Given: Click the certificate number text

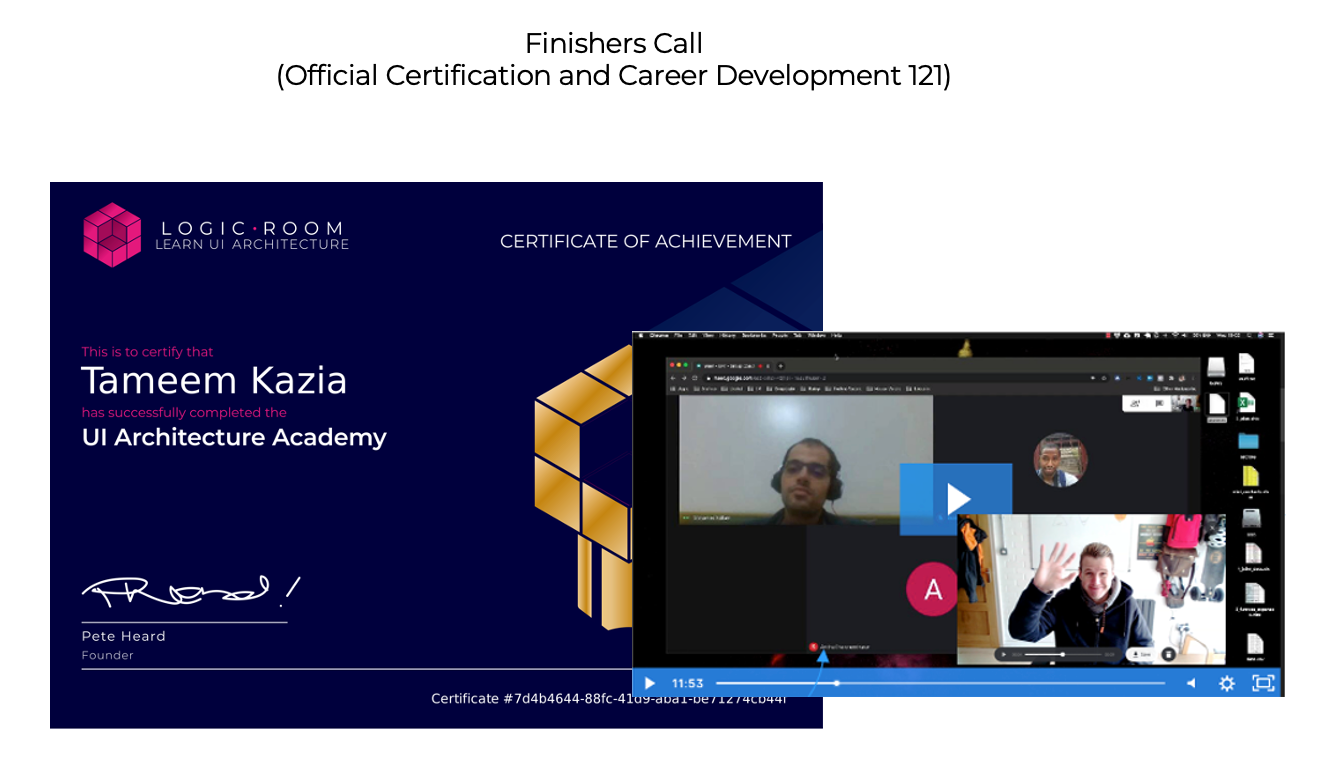Looking at the screenshot, I should click(x=609, y=699).
